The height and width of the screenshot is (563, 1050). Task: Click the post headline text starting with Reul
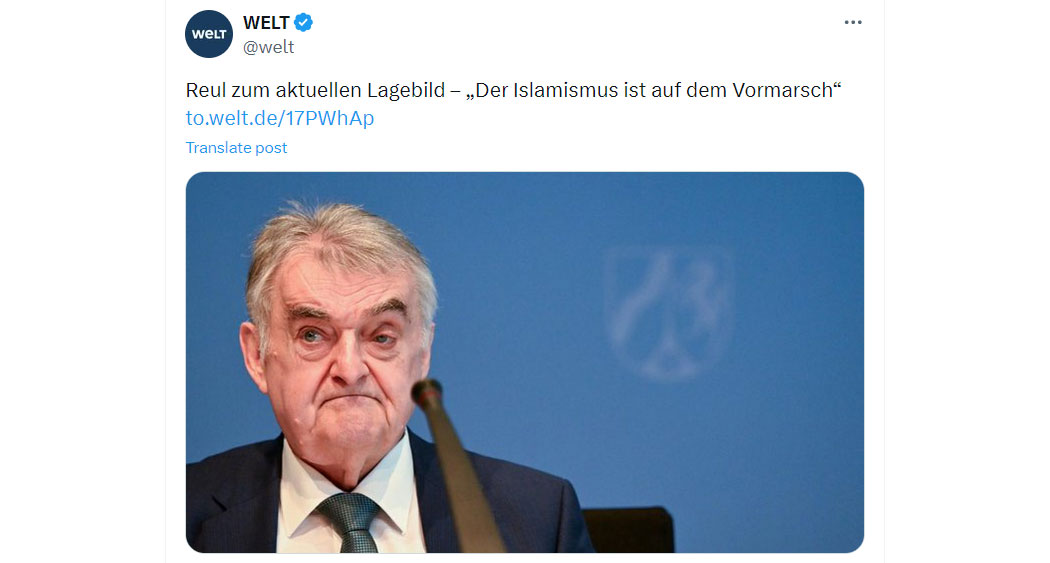(x=513, y=90)
